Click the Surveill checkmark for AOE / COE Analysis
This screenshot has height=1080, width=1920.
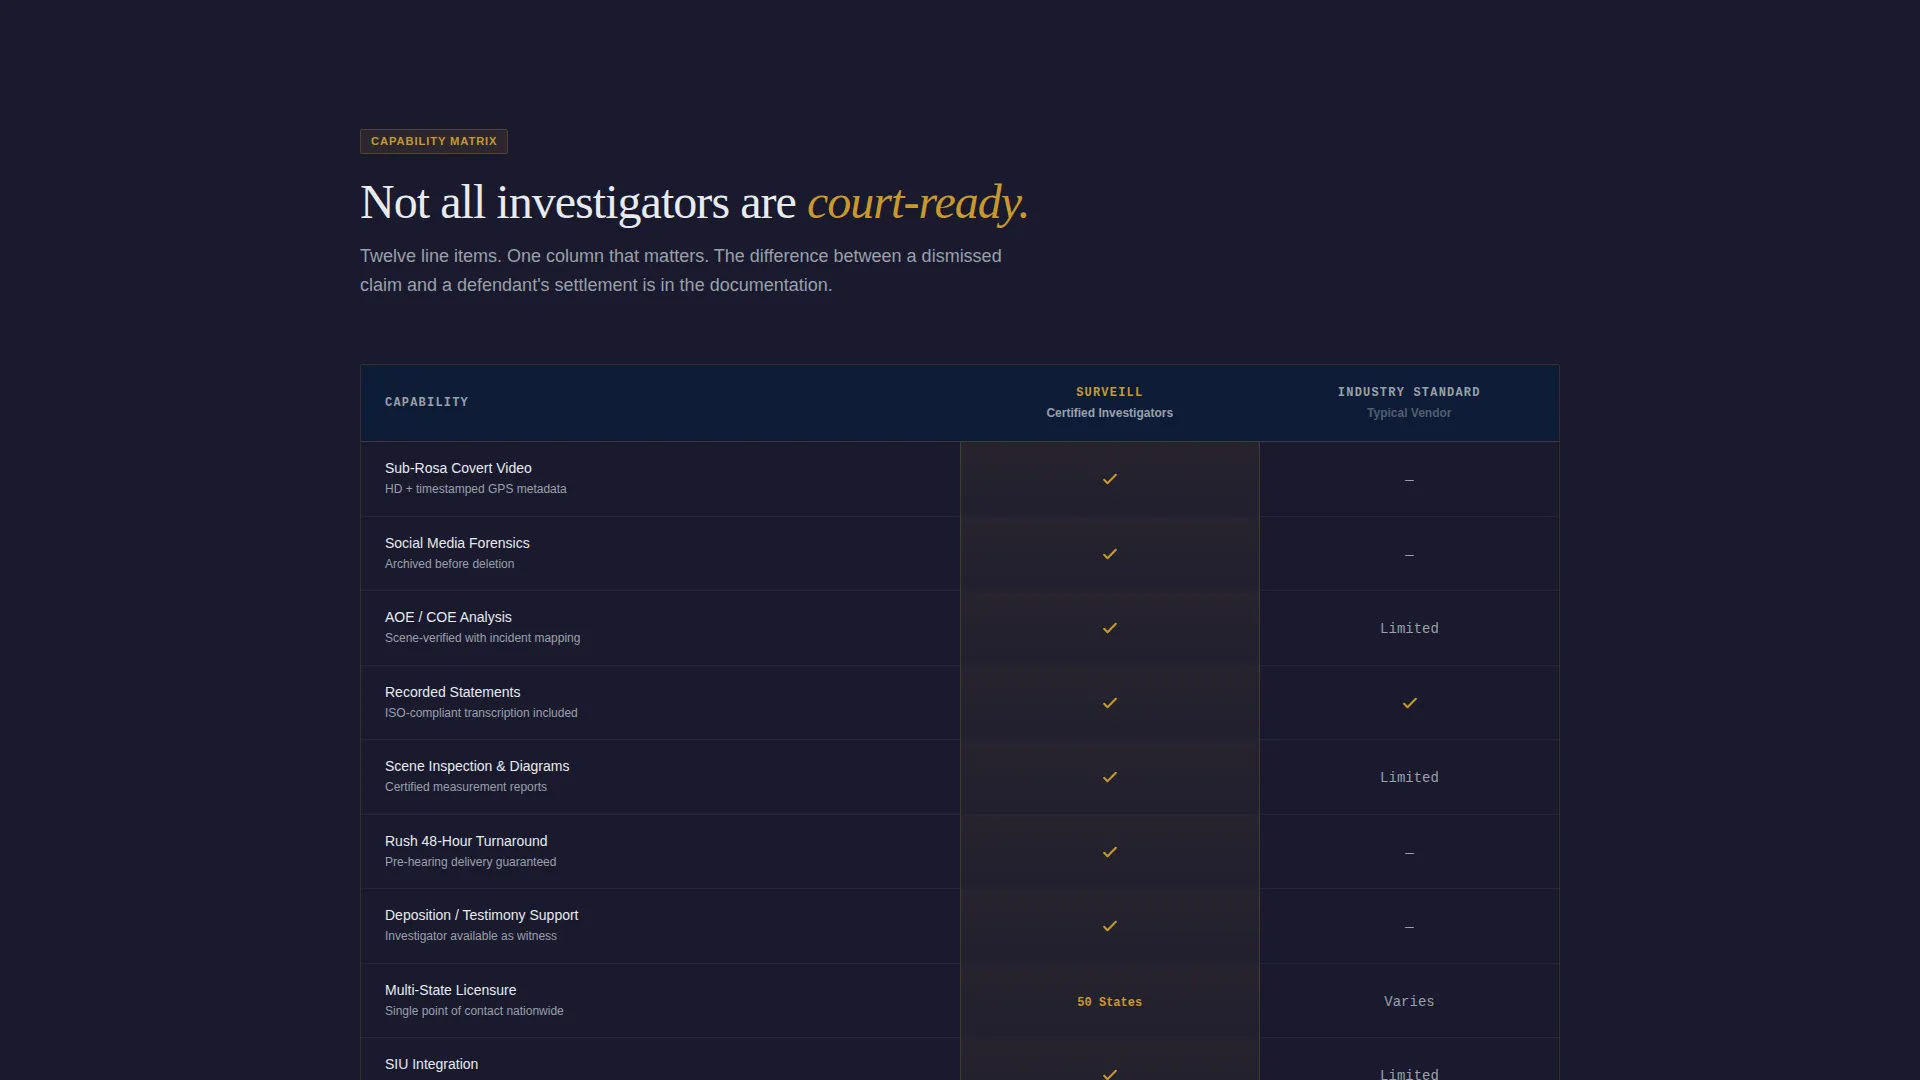1109,628
